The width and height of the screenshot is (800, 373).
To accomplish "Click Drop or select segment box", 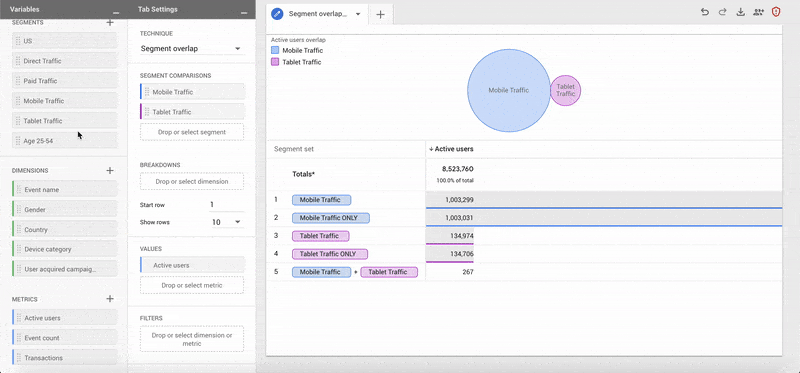I will pos(192,132).
